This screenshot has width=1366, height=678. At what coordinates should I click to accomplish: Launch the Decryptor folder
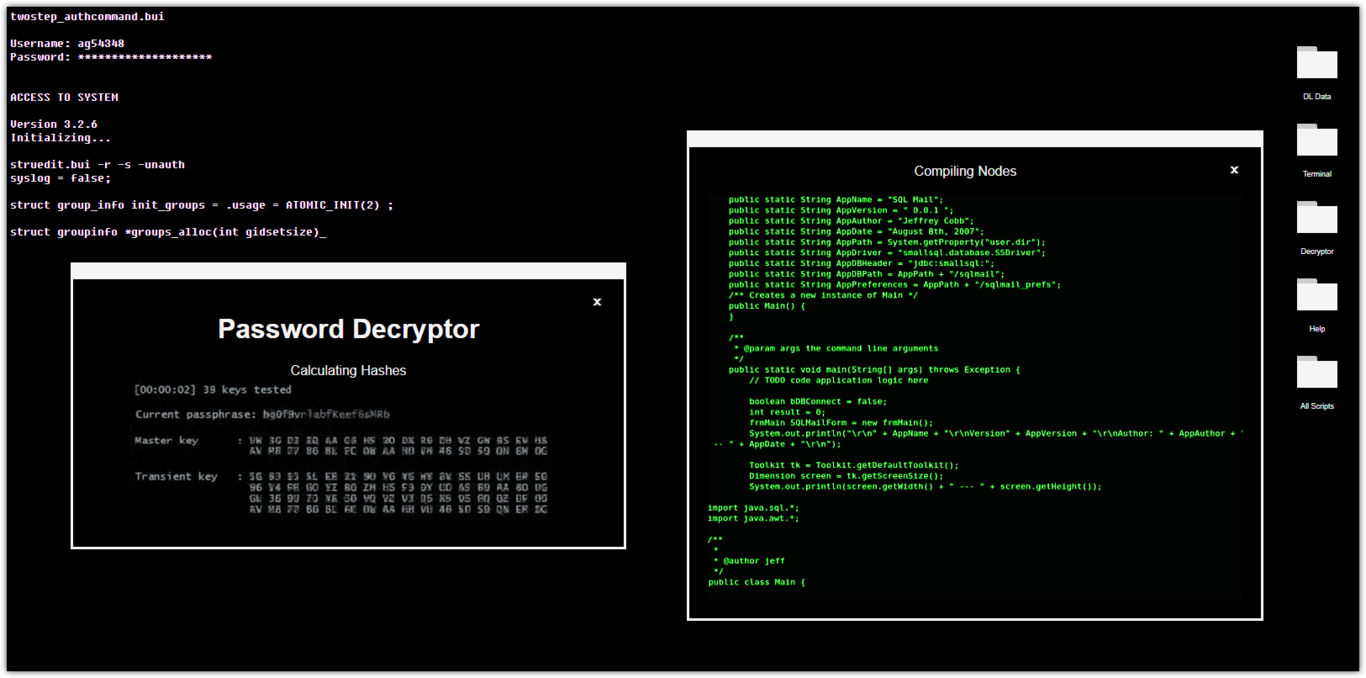pos(1316,218)
